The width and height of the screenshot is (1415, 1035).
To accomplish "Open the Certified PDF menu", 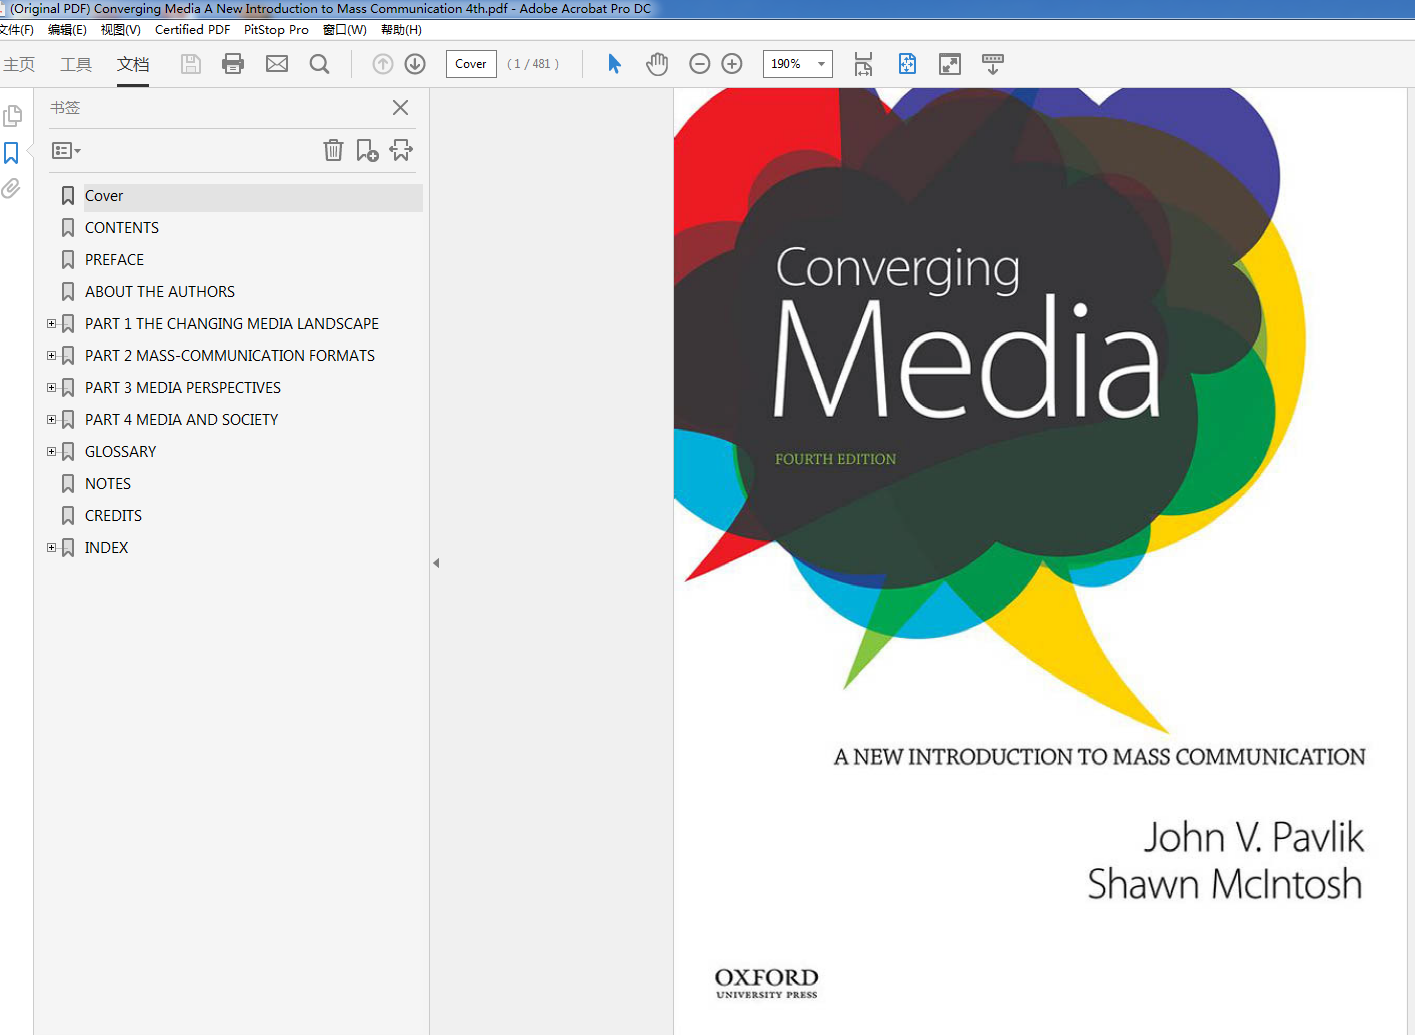I will 192,30.
